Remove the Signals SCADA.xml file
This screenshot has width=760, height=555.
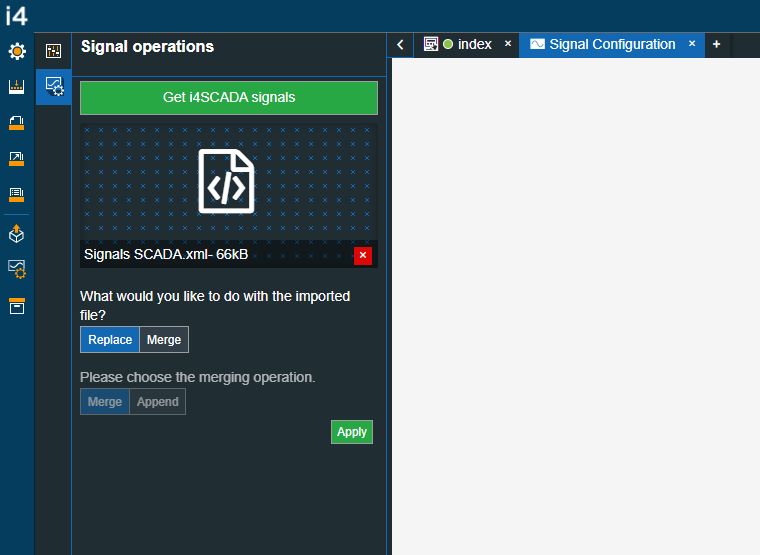pyautogui.click(x=363, y=255)
